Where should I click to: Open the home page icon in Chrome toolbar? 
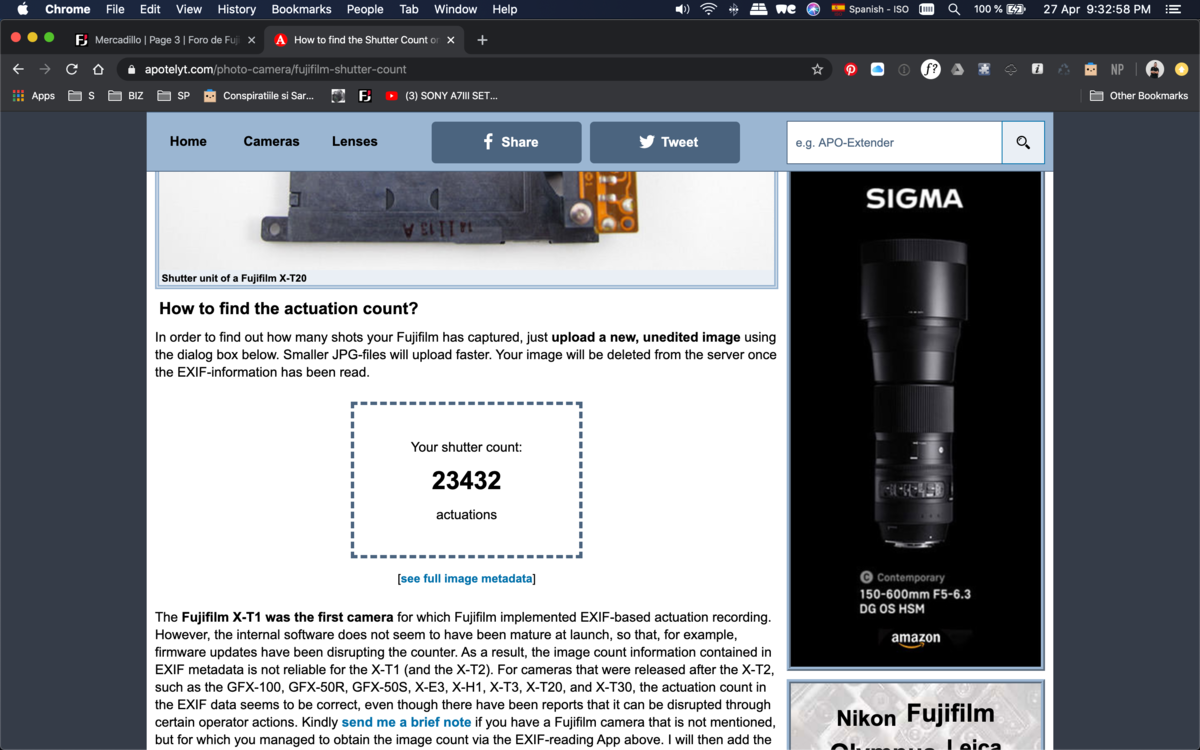pos(98,70)
